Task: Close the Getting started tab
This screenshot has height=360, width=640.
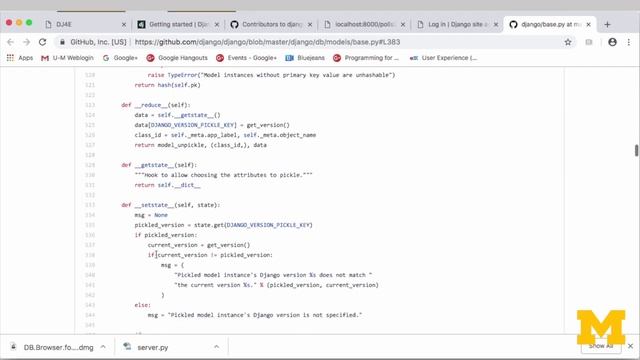Action: pyautogui.click(x=217, y=24)
